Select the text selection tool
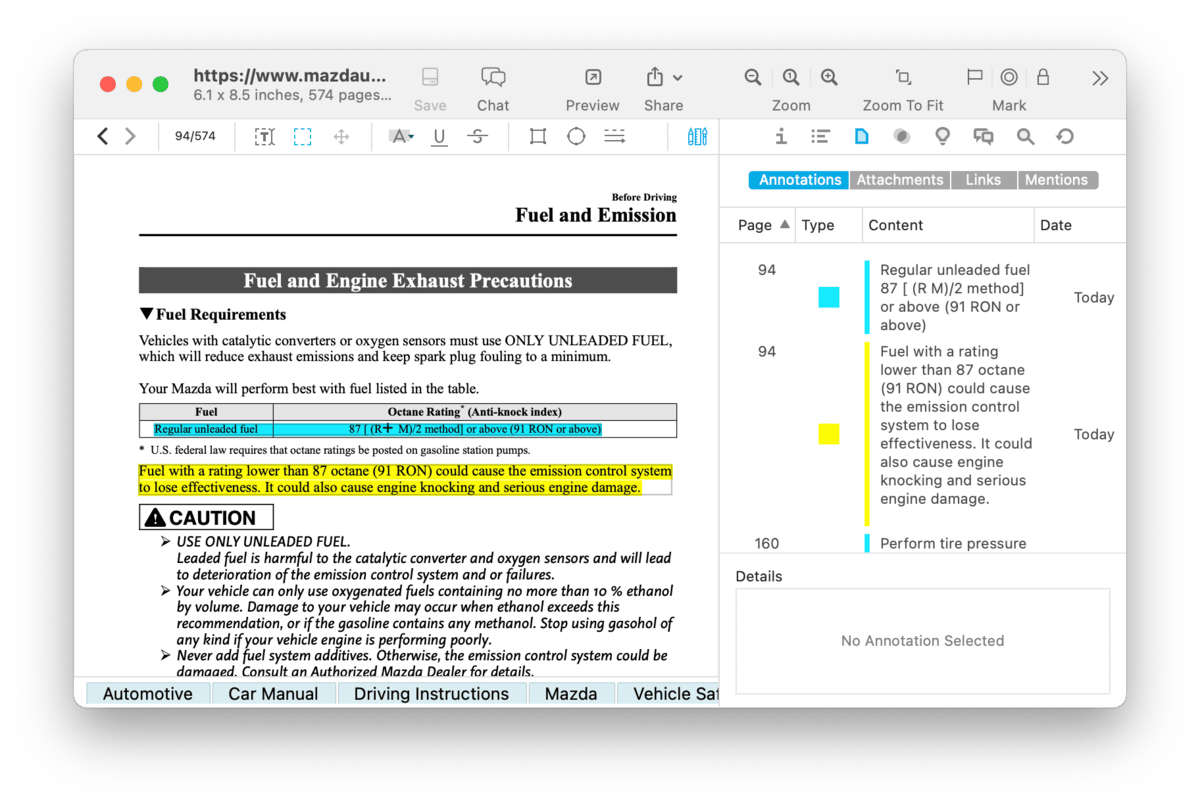 click(x=264, y=137)
